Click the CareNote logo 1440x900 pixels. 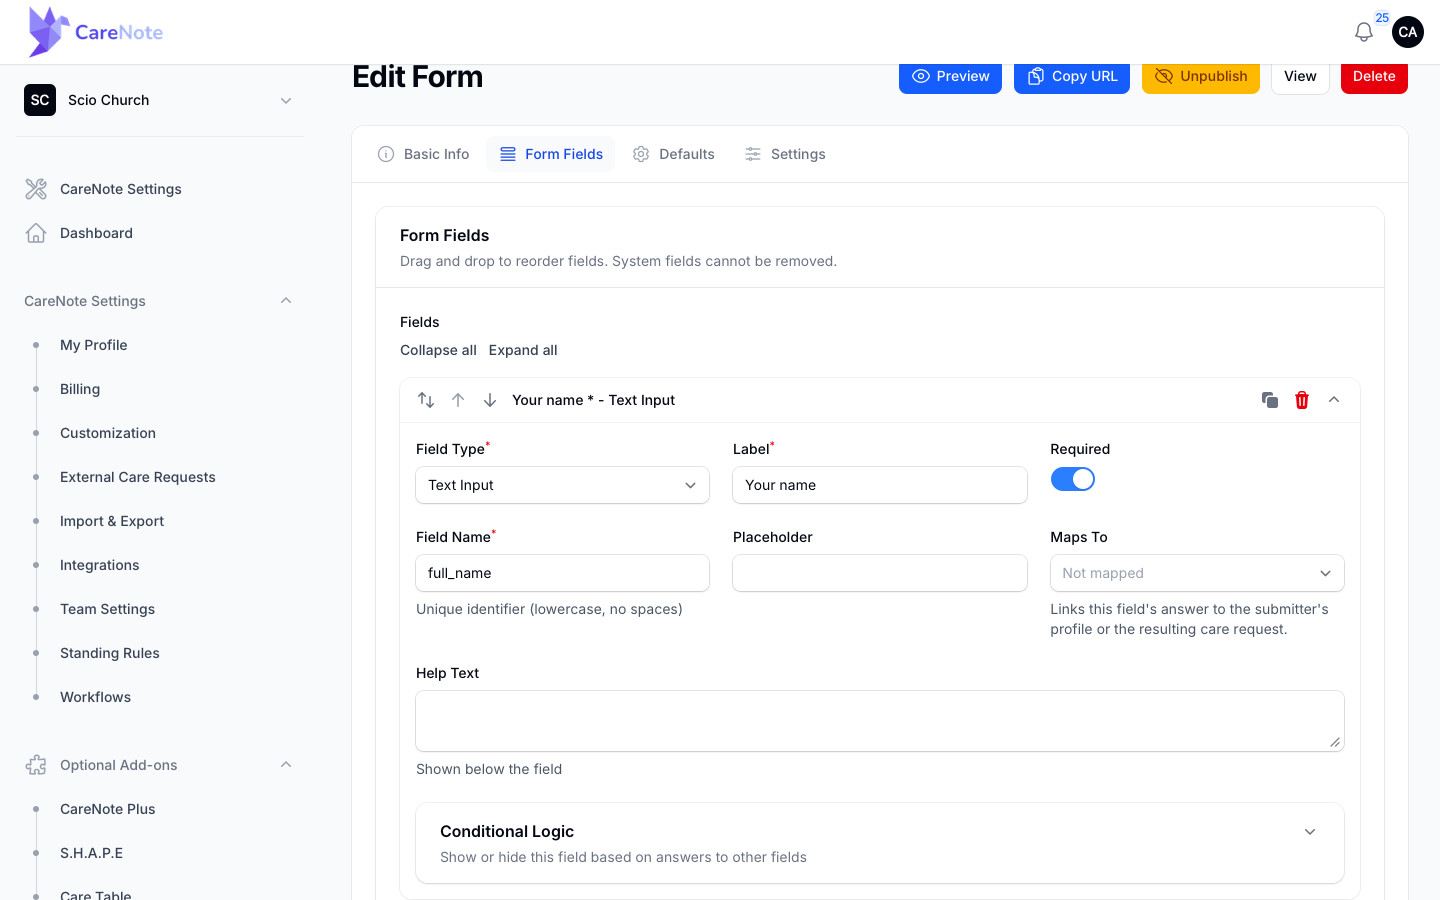(x=96, y=32)
